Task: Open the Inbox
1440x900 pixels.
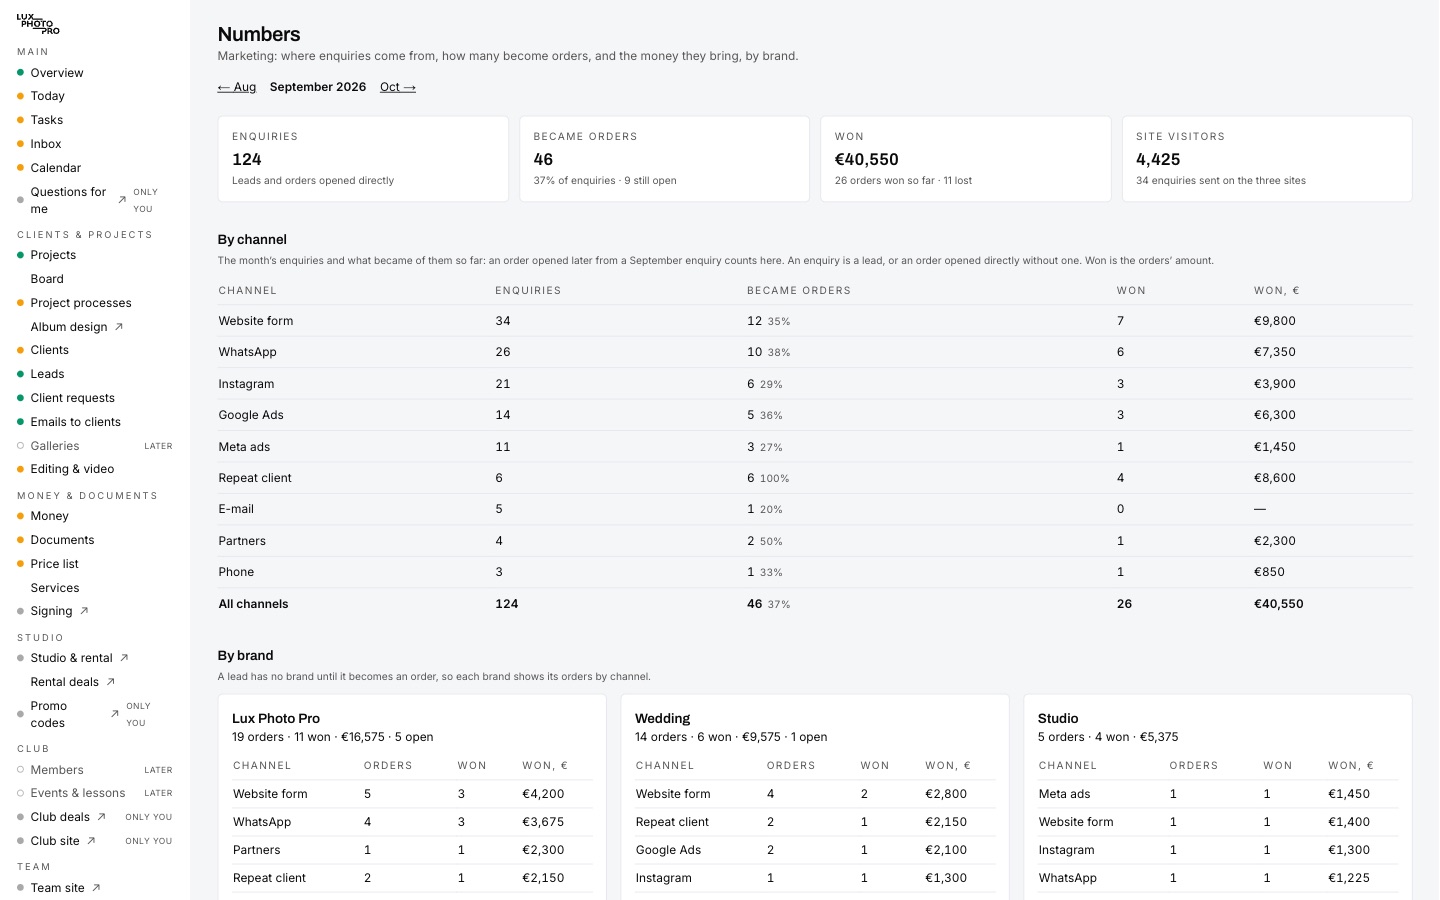Action: pyautogui.click(x=46, y=144)
